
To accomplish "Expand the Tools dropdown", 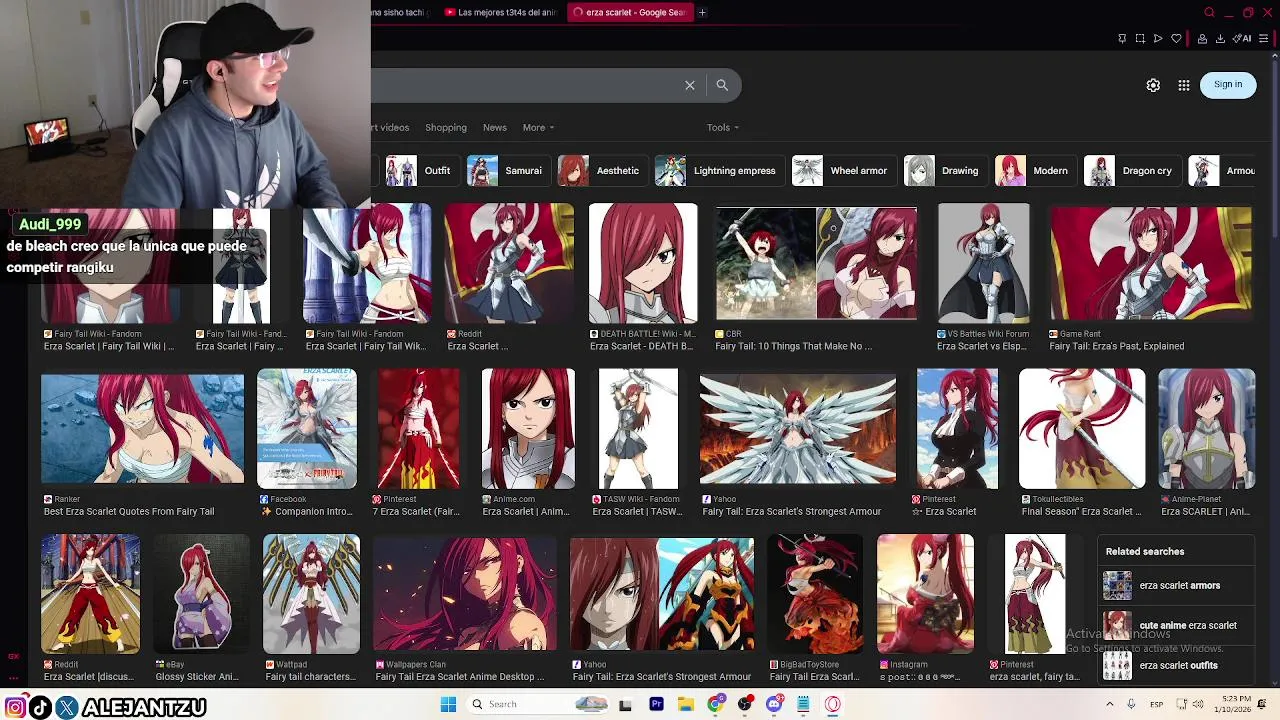I will point(723,127).
